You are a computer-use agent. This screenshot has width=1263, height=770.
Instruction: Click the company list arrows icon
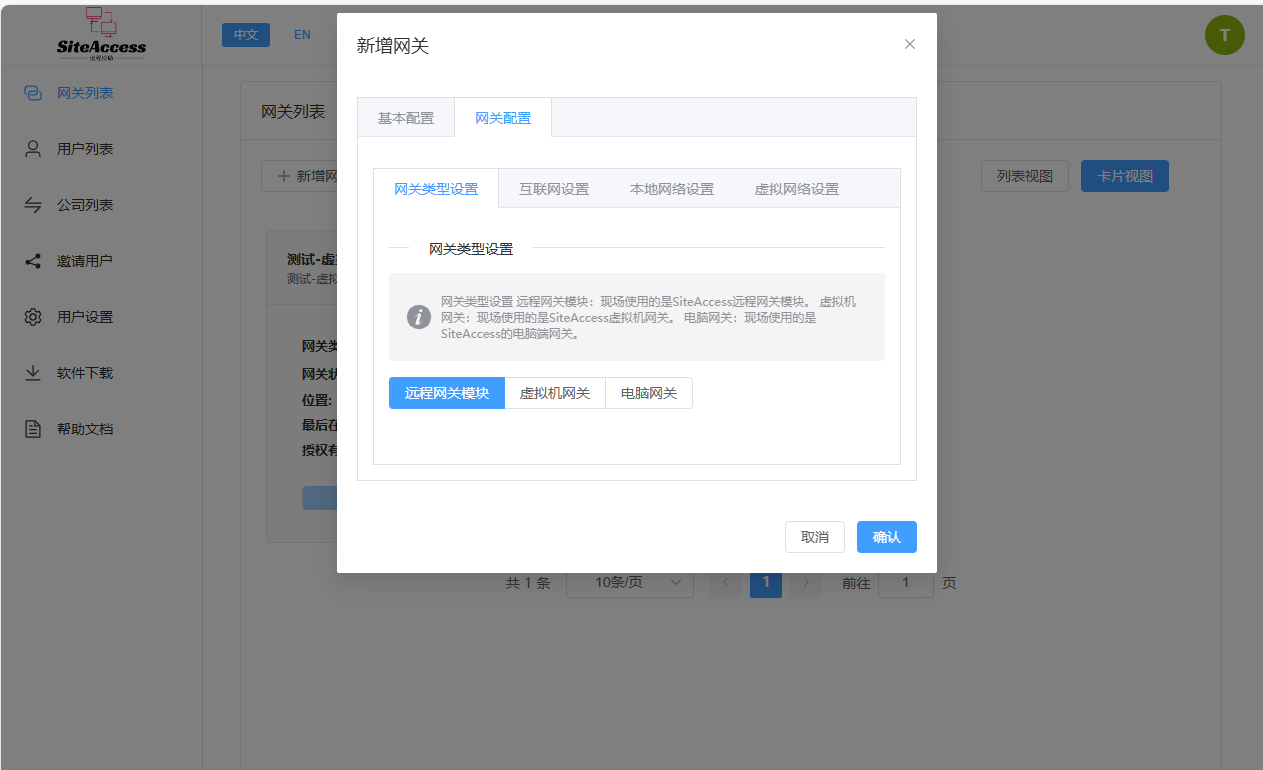click(33, 205)
